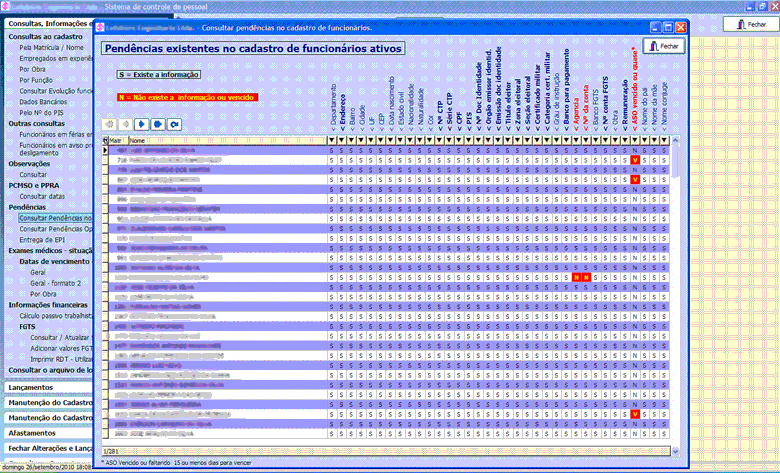Click the greyed previous-record navigation icon
The height and width of the screenshot is (473, 780).
pyautogui.click(x=125, y=124)
